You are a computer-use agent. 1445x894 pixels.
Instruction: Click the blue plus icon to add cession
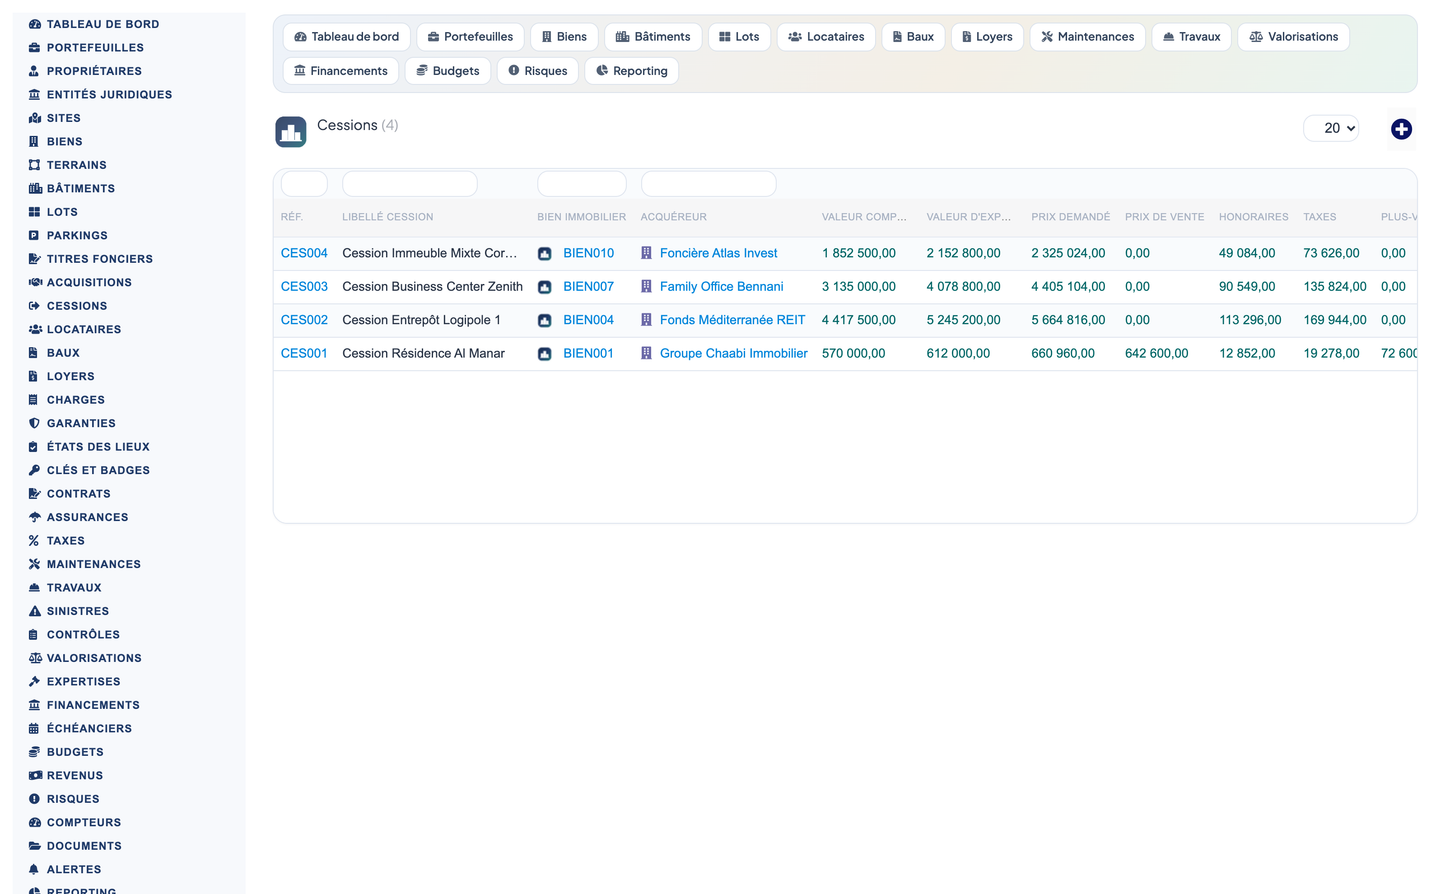coord(1401,129)
